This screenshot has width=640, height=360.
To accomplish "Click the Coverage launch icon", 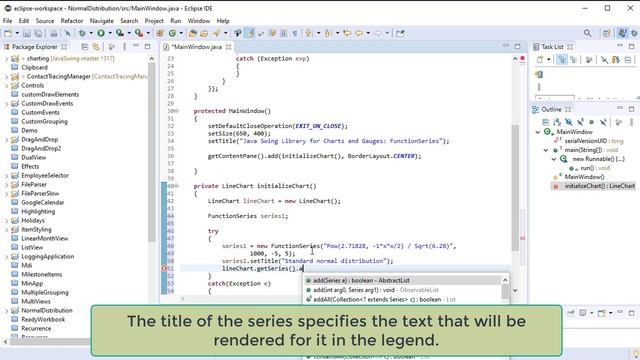I will coord(120,33).
